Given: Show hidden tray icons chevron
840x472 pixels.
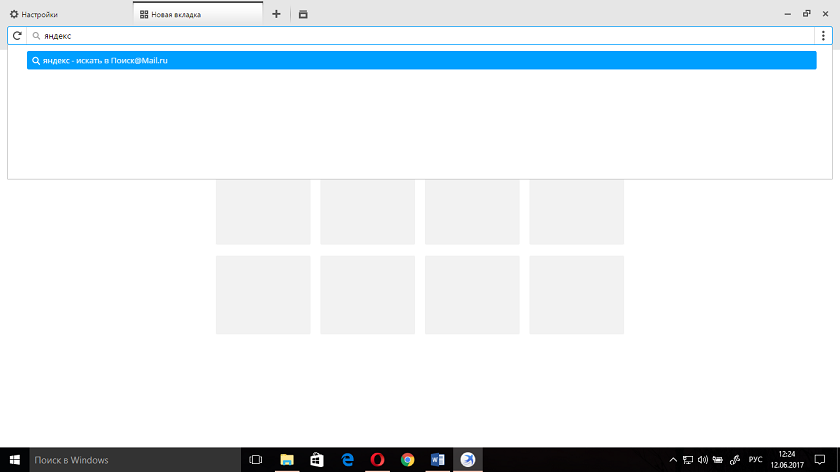Looking at the screenshot, I should pos(673,460).
